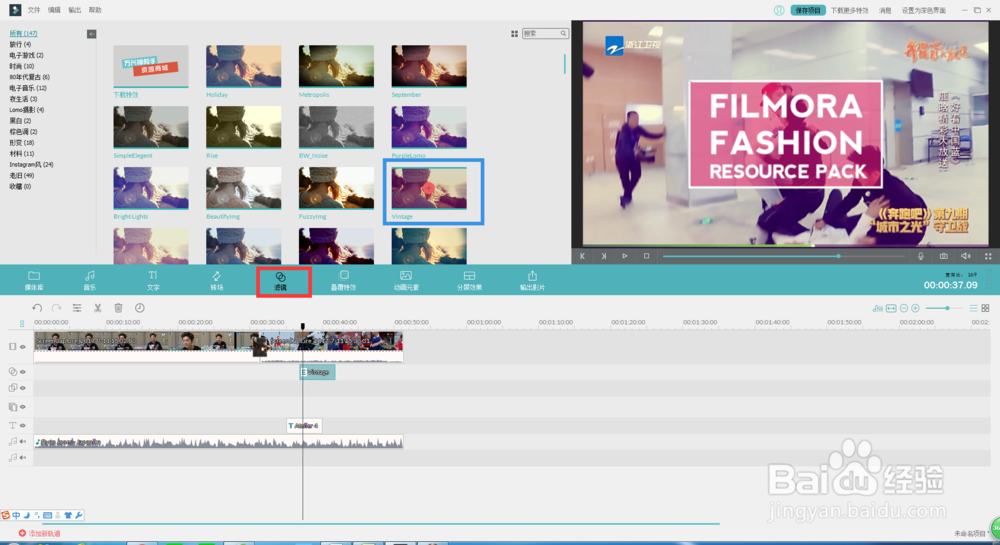Select the 黑白 (2) category
1000x545 pixels.
coord(20,120)
